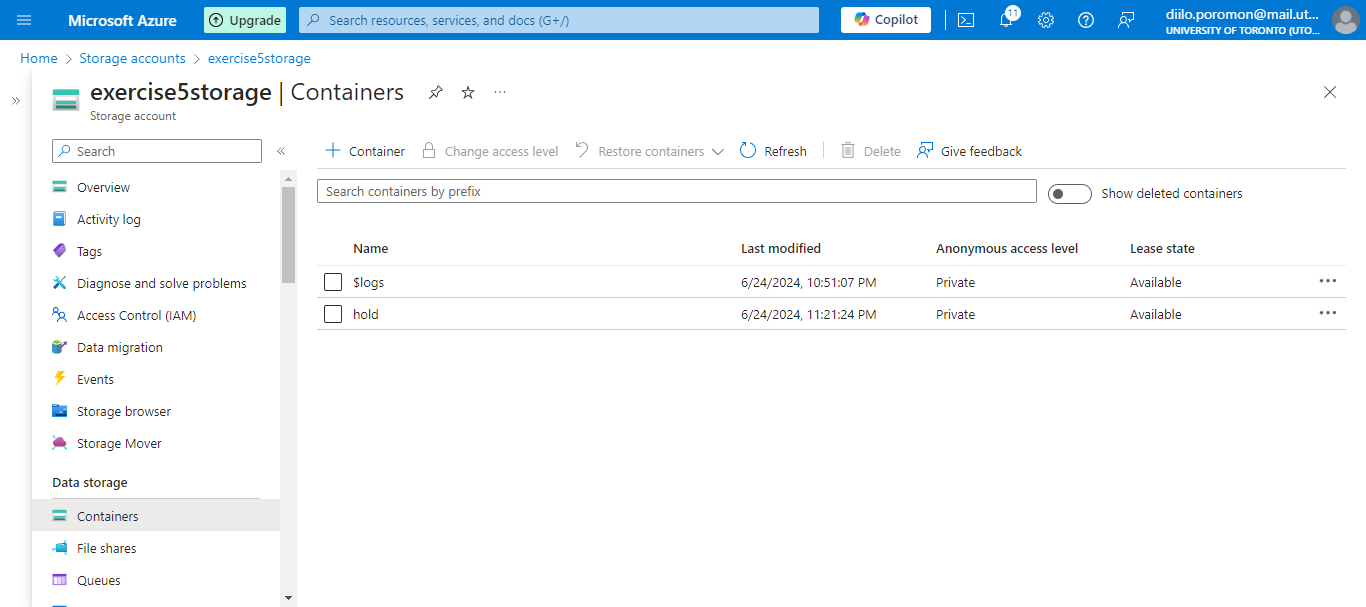Click the Search containers by prefix field
This screenshot has height=607, width=1366.
point(676,191)
